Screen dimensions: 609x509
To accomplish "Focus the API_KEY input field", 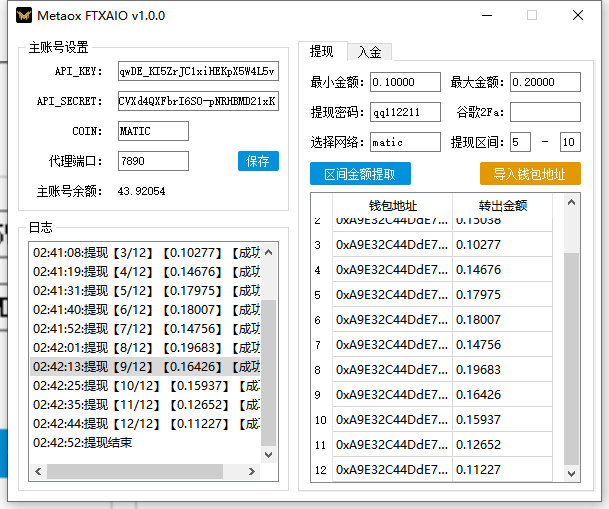I will tap(198, 72).
